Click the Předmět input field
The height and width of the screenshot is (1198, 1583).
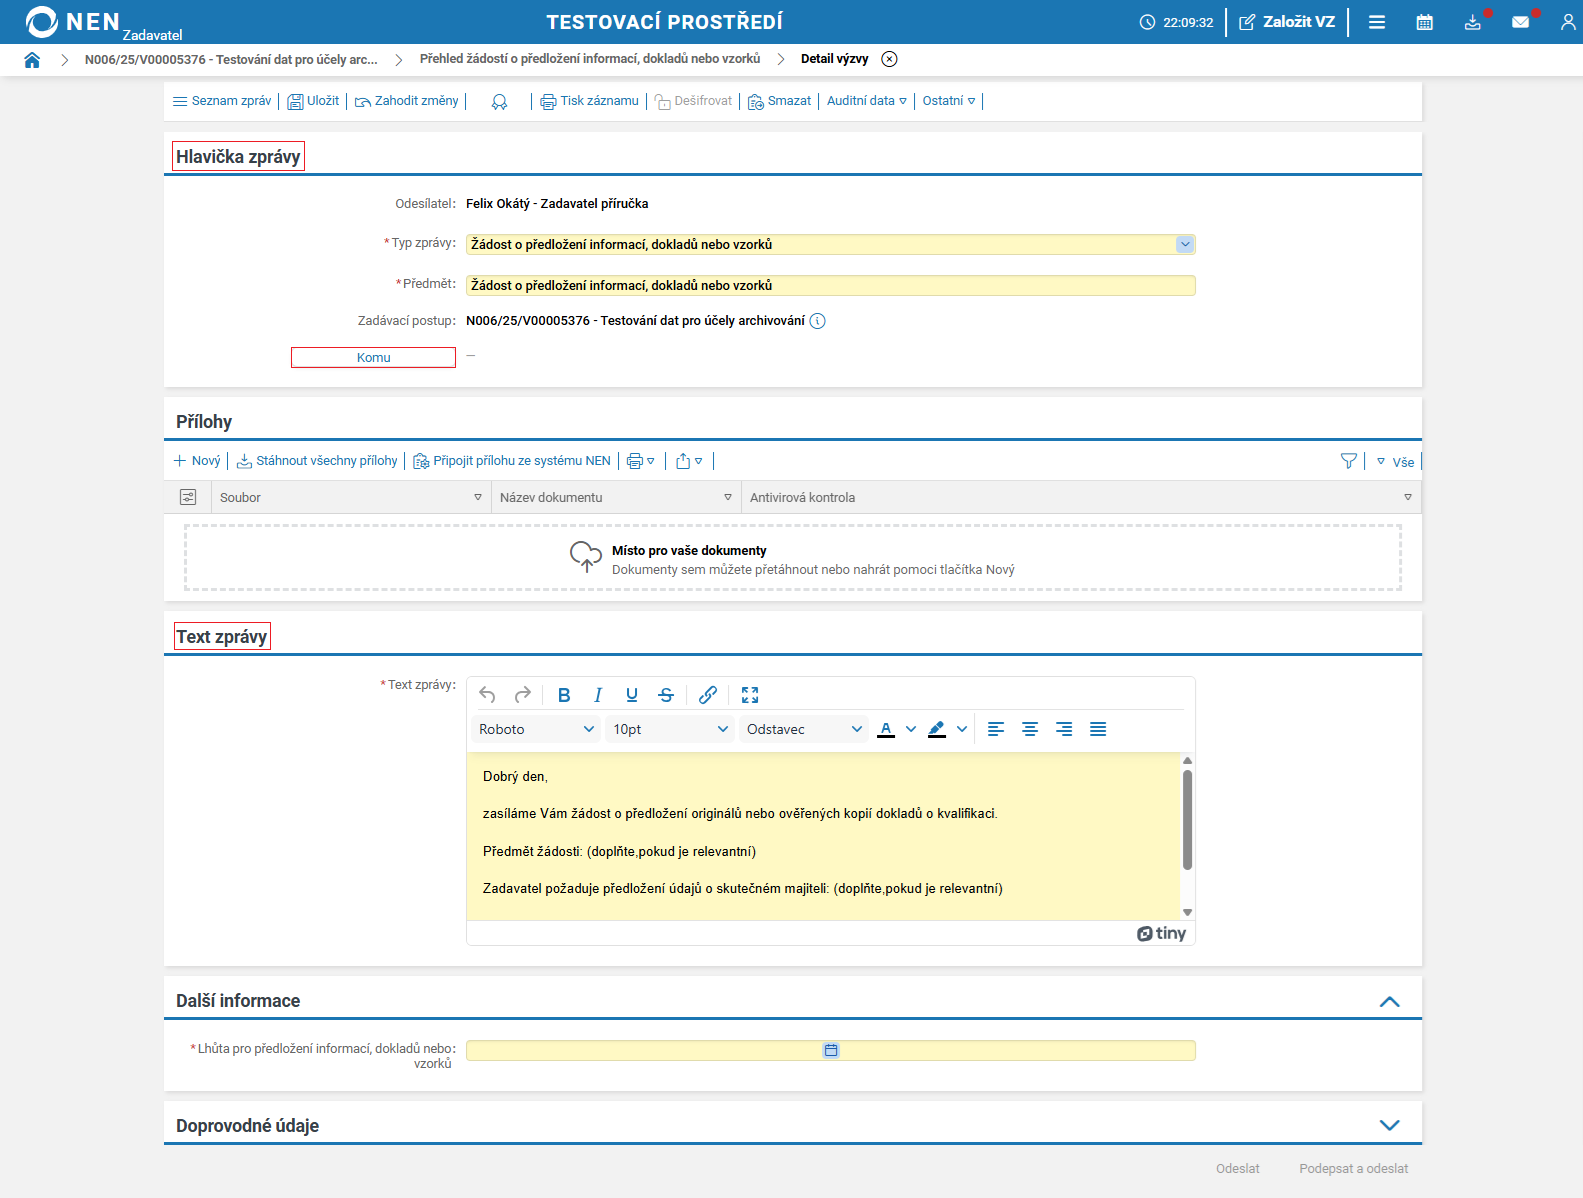830,286
